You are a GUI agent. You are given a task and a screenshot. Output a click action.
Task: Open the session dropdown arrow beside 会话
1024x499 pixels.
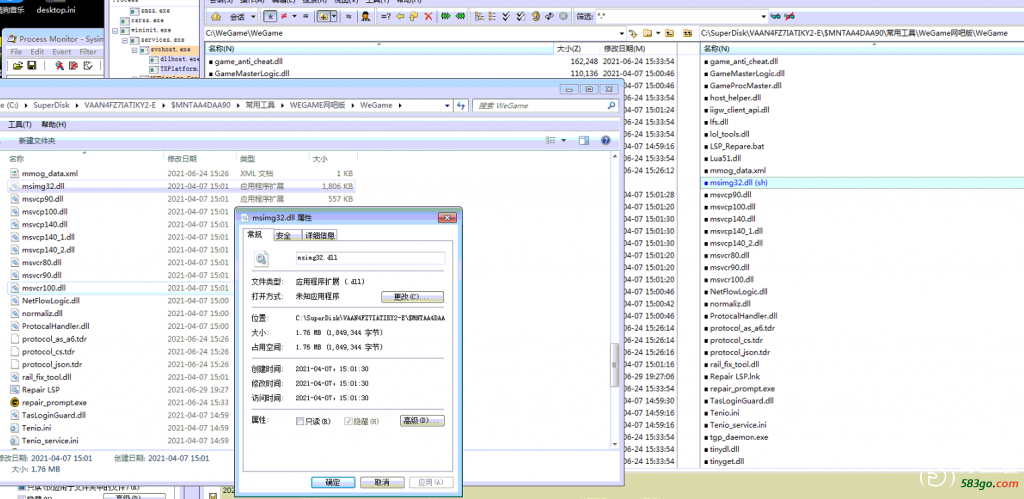(253, 16)
